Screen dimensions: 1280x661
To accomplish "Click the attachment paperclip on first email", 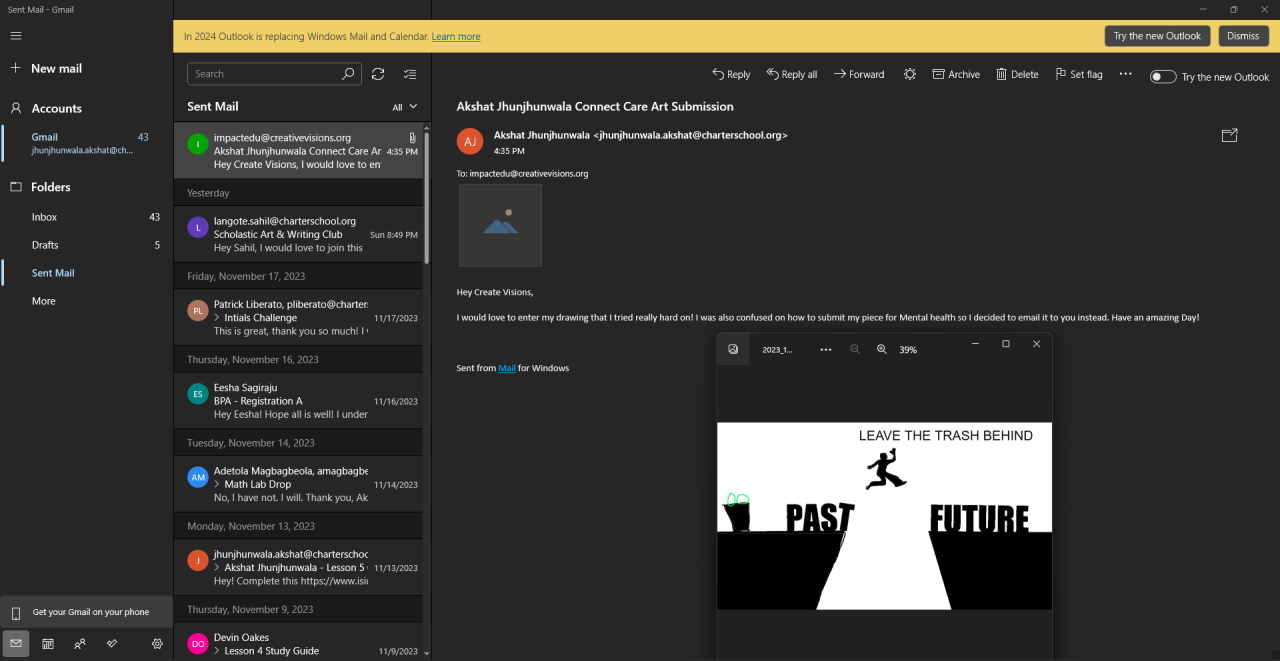I will [x=412, y=138].
